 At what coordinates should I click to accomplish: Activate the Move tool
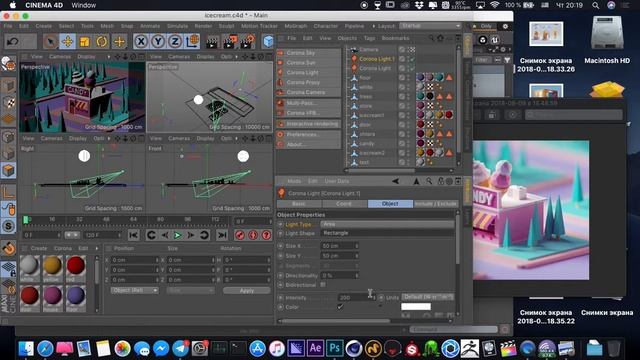tap(67, 41)
